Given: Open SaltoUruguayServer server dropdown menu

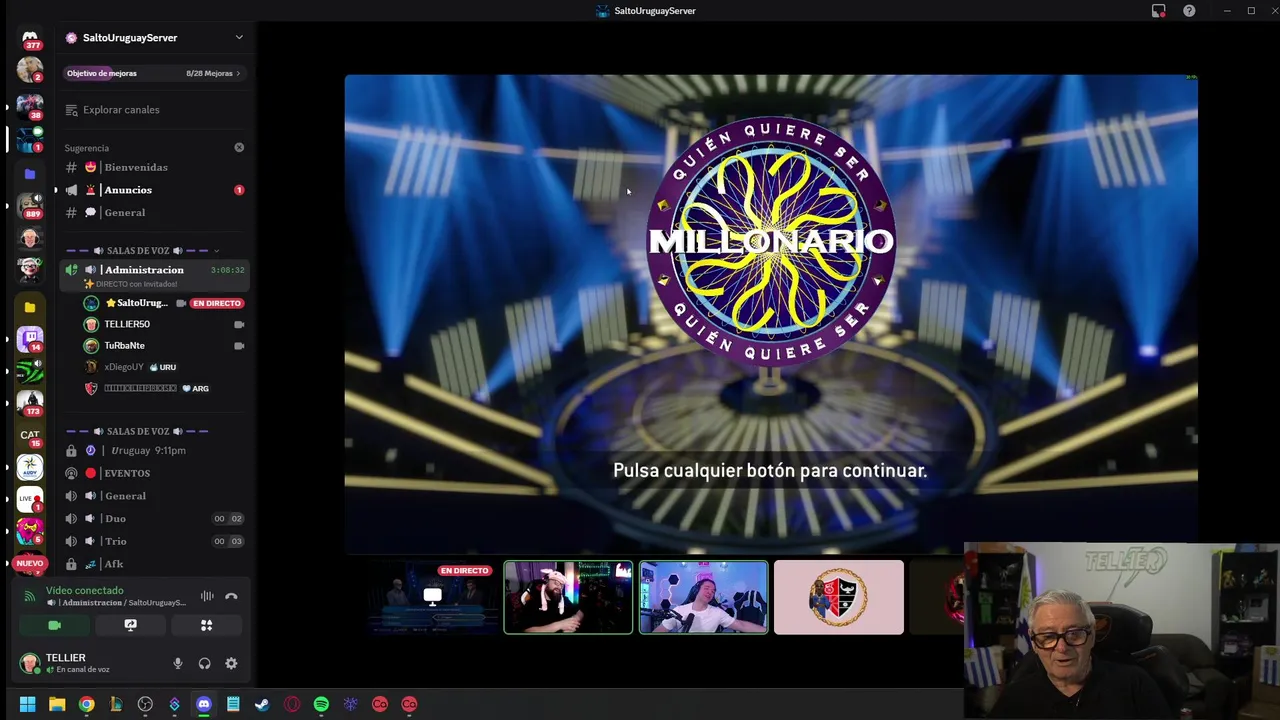Looking at the screenshot, I should click(238, 37).
